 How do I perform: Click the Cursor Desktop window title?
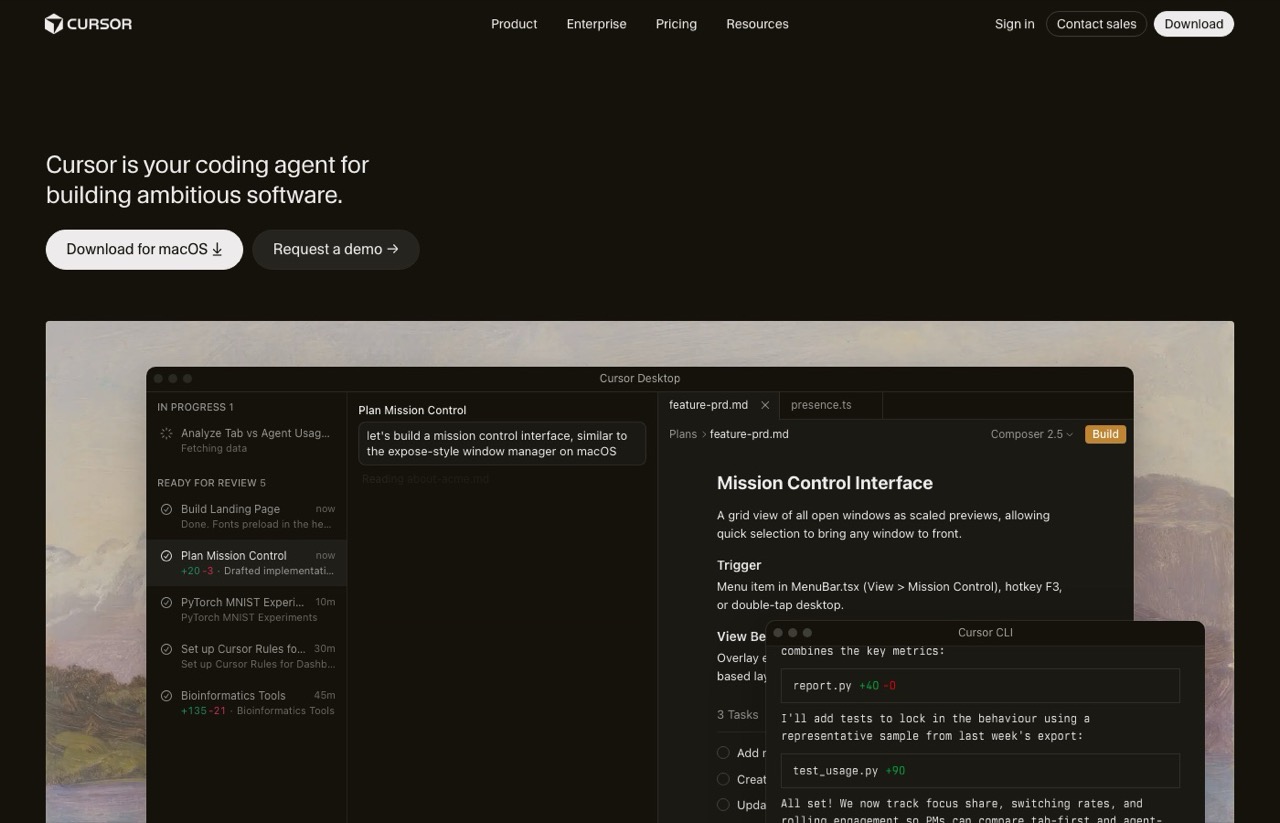click(640, 378)
